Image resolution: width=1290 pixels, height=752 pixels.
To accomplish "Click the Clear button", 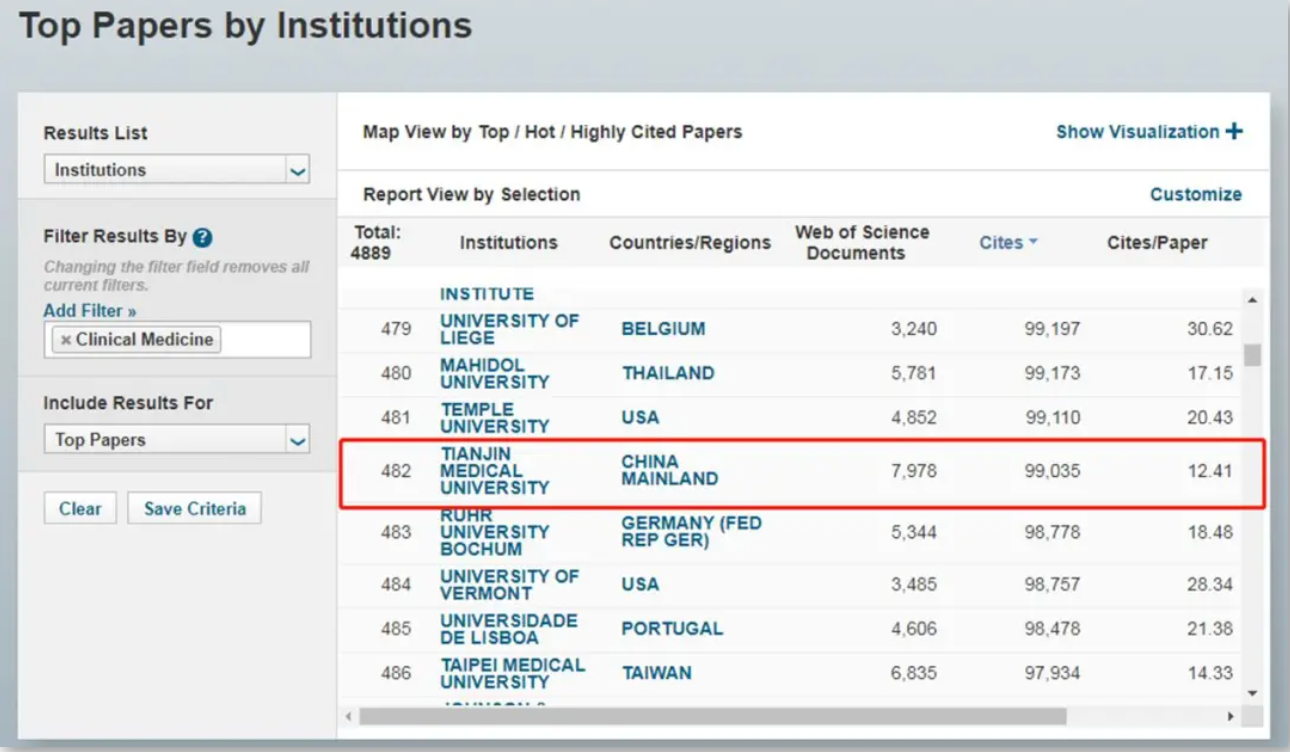I will coord(80,508).
